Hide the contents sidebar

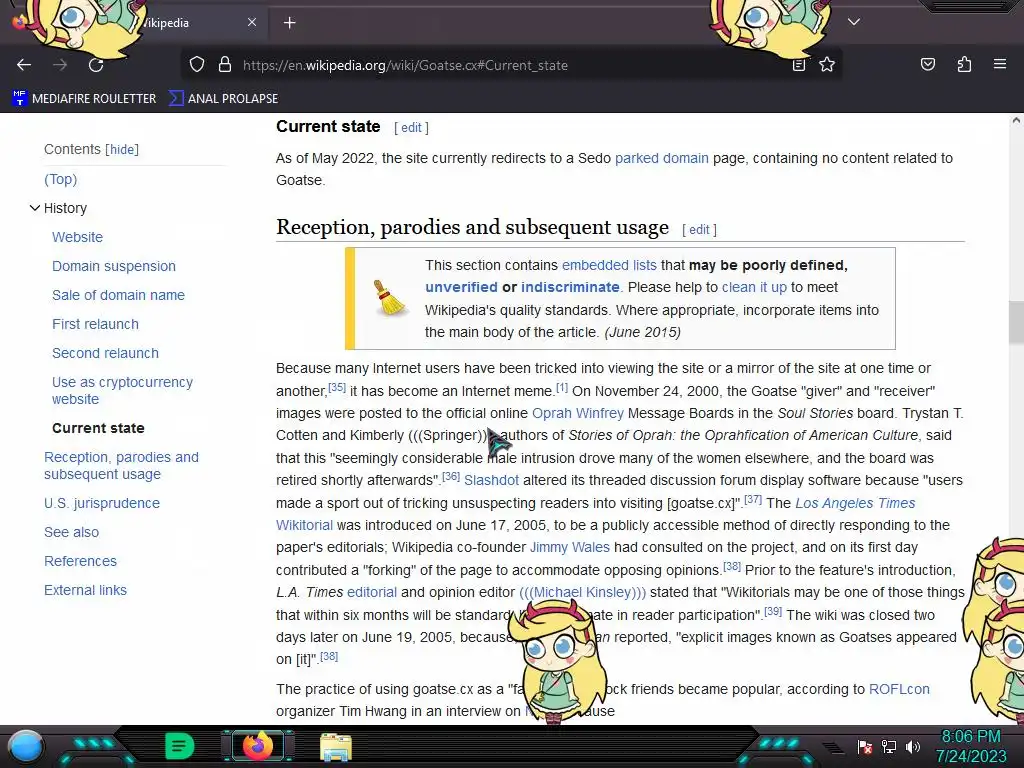122,150
